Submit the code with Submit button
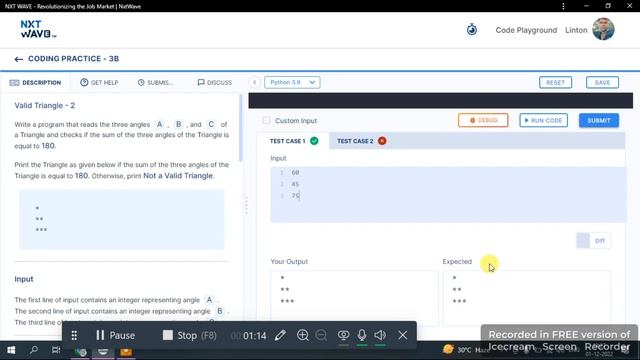The image size is (640, 360). click(x=599, y=120)
